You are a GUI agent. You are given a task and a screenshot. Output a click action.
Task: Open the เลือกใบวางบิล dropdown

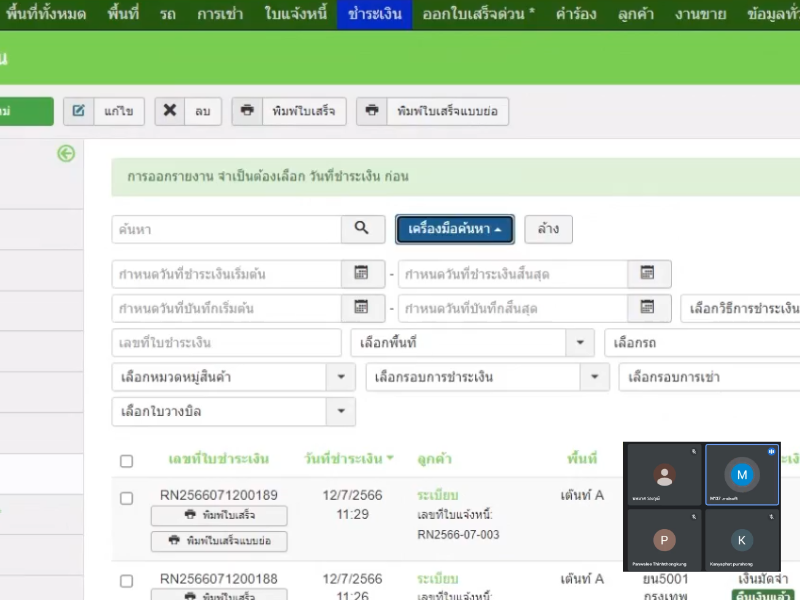point(234,412)
